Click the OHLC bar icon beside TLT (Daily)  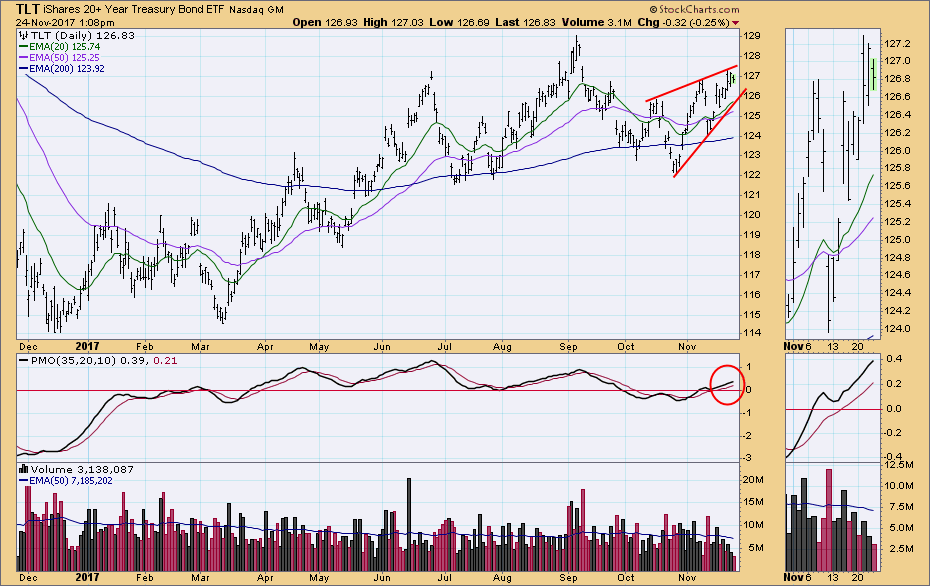[24, 36]
